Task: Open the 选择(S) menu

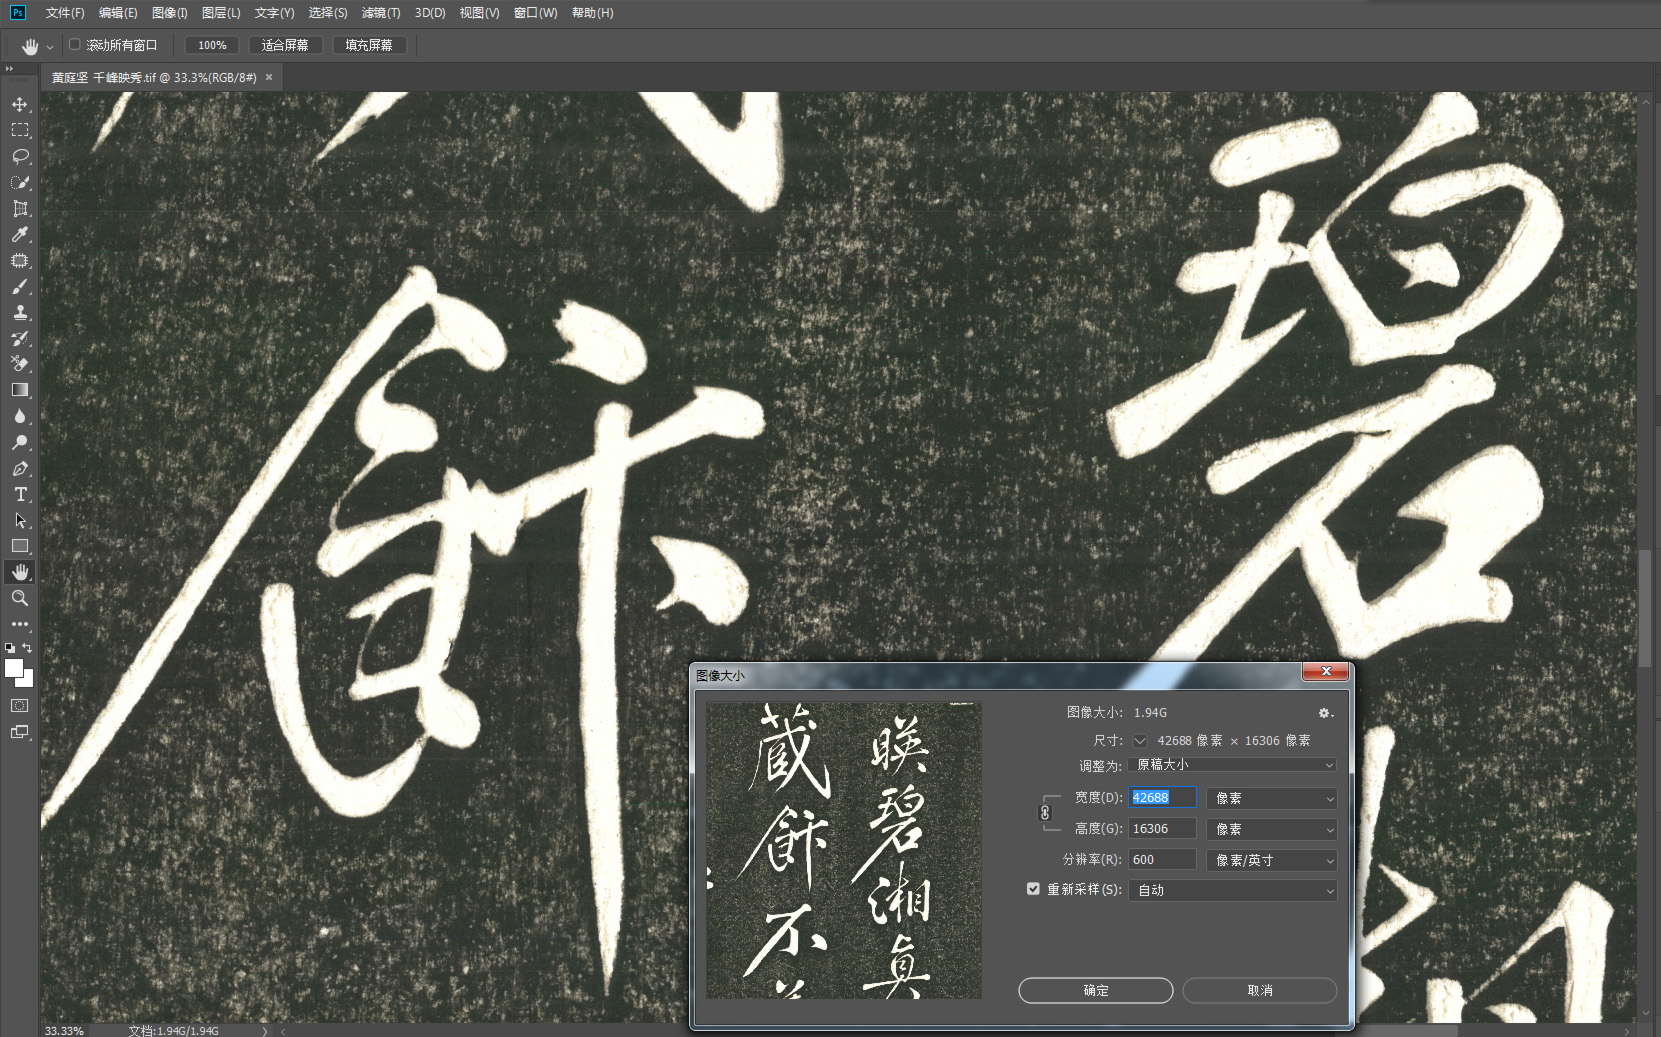Action: [328, 13]
